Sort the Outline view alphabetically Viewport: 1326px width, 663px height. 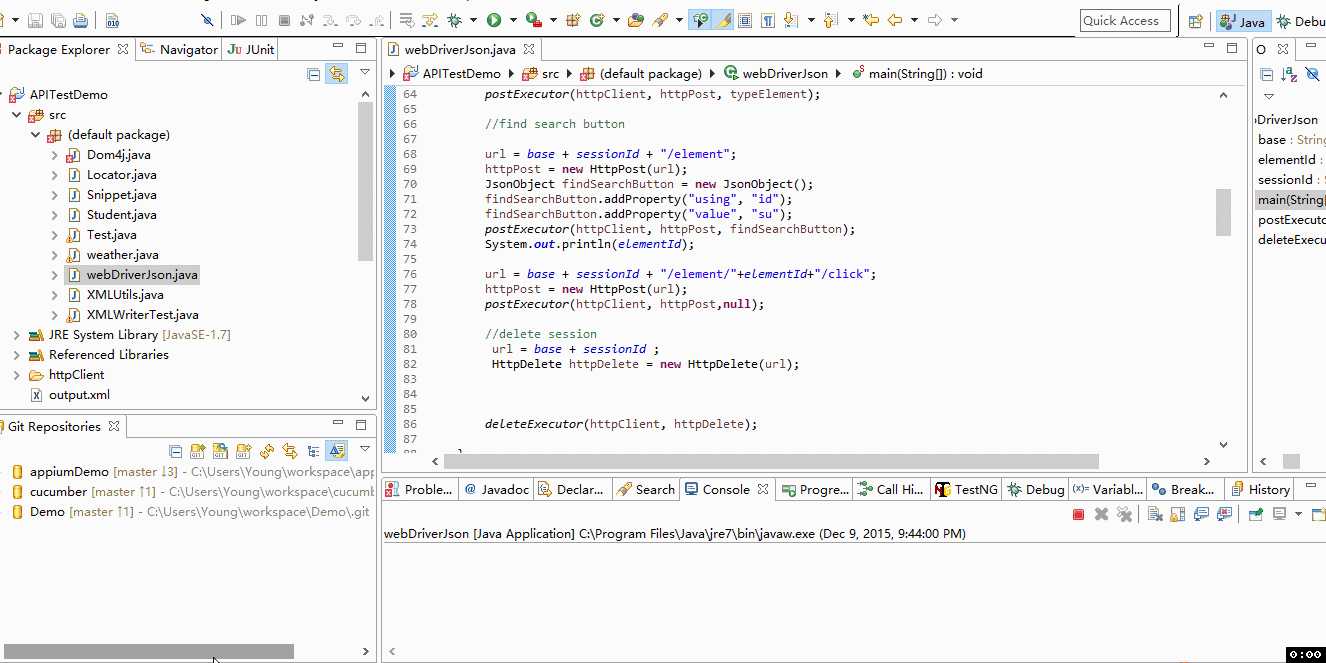coord(1288,74)
